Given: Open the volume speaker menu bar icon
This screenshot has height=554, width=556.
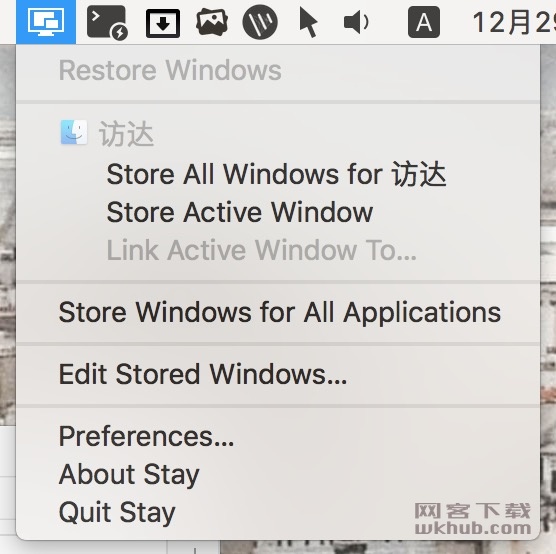Looking at the screenshot, I should [356, 23].
